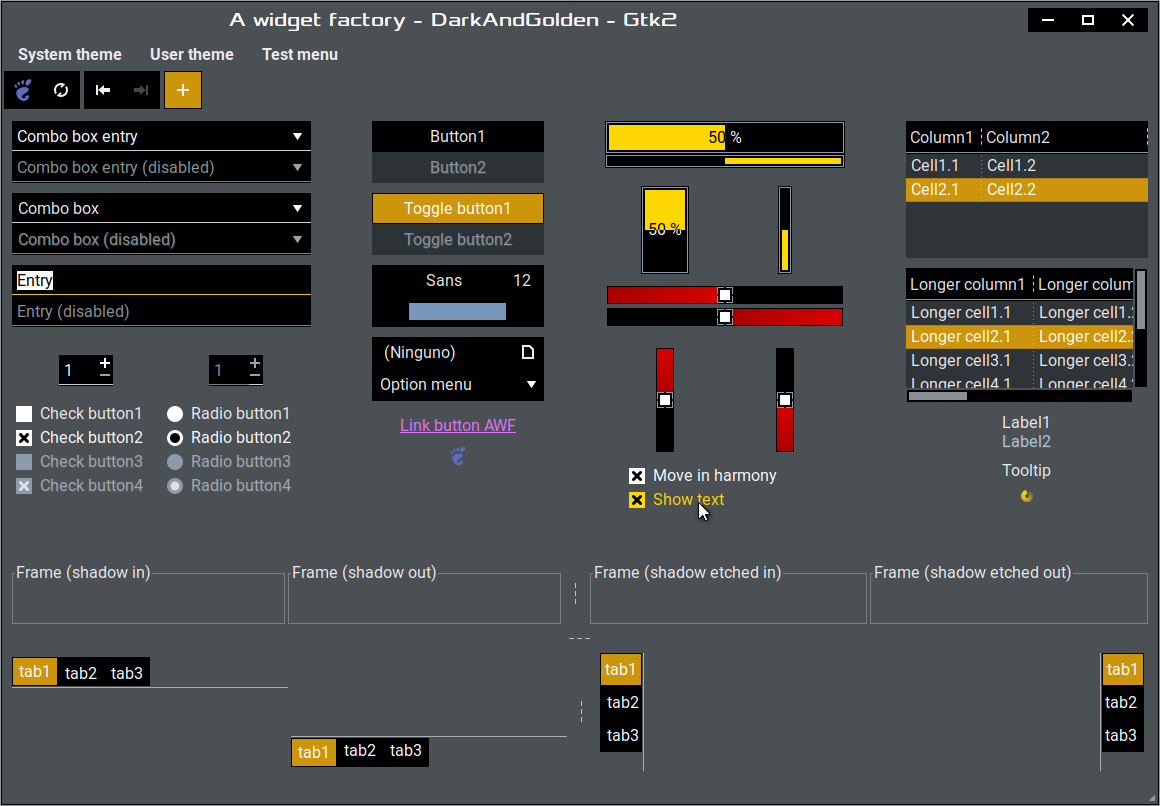
Task: Click the file icon in (Ninguno) chooser
Action: 527,352
